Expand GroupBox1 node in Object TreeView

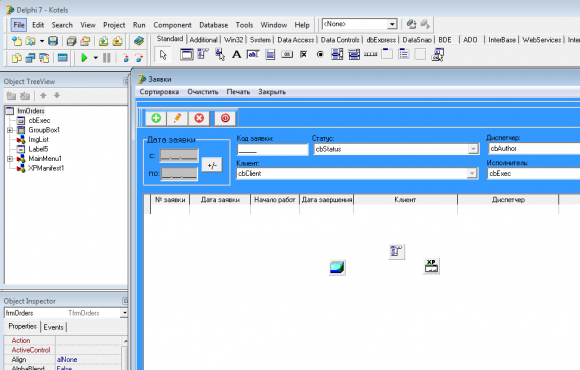(10, 130)
